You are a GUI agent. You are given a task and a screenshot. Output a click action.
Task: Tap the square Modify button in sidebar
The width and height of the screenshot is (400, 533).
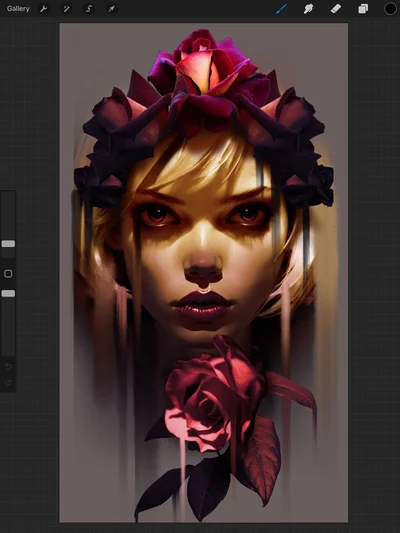pyautogui.click(x=8, y=274)
